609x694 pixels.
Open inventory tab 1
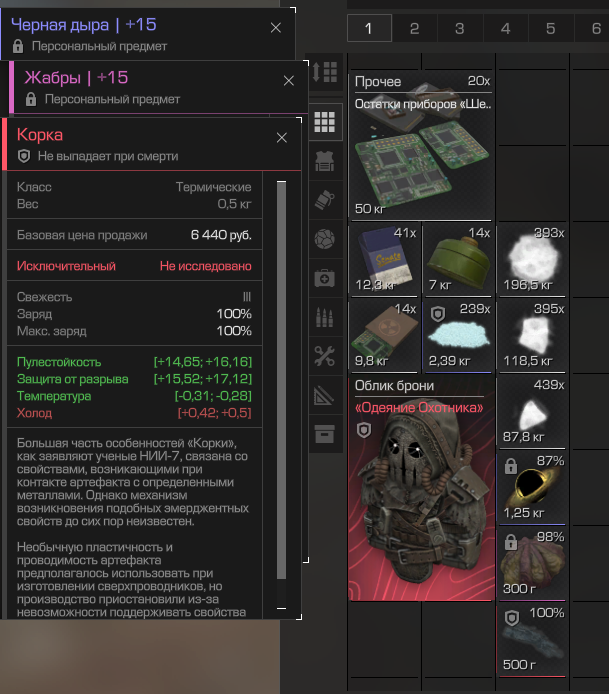pyautogui.click(x=369, y=29)
